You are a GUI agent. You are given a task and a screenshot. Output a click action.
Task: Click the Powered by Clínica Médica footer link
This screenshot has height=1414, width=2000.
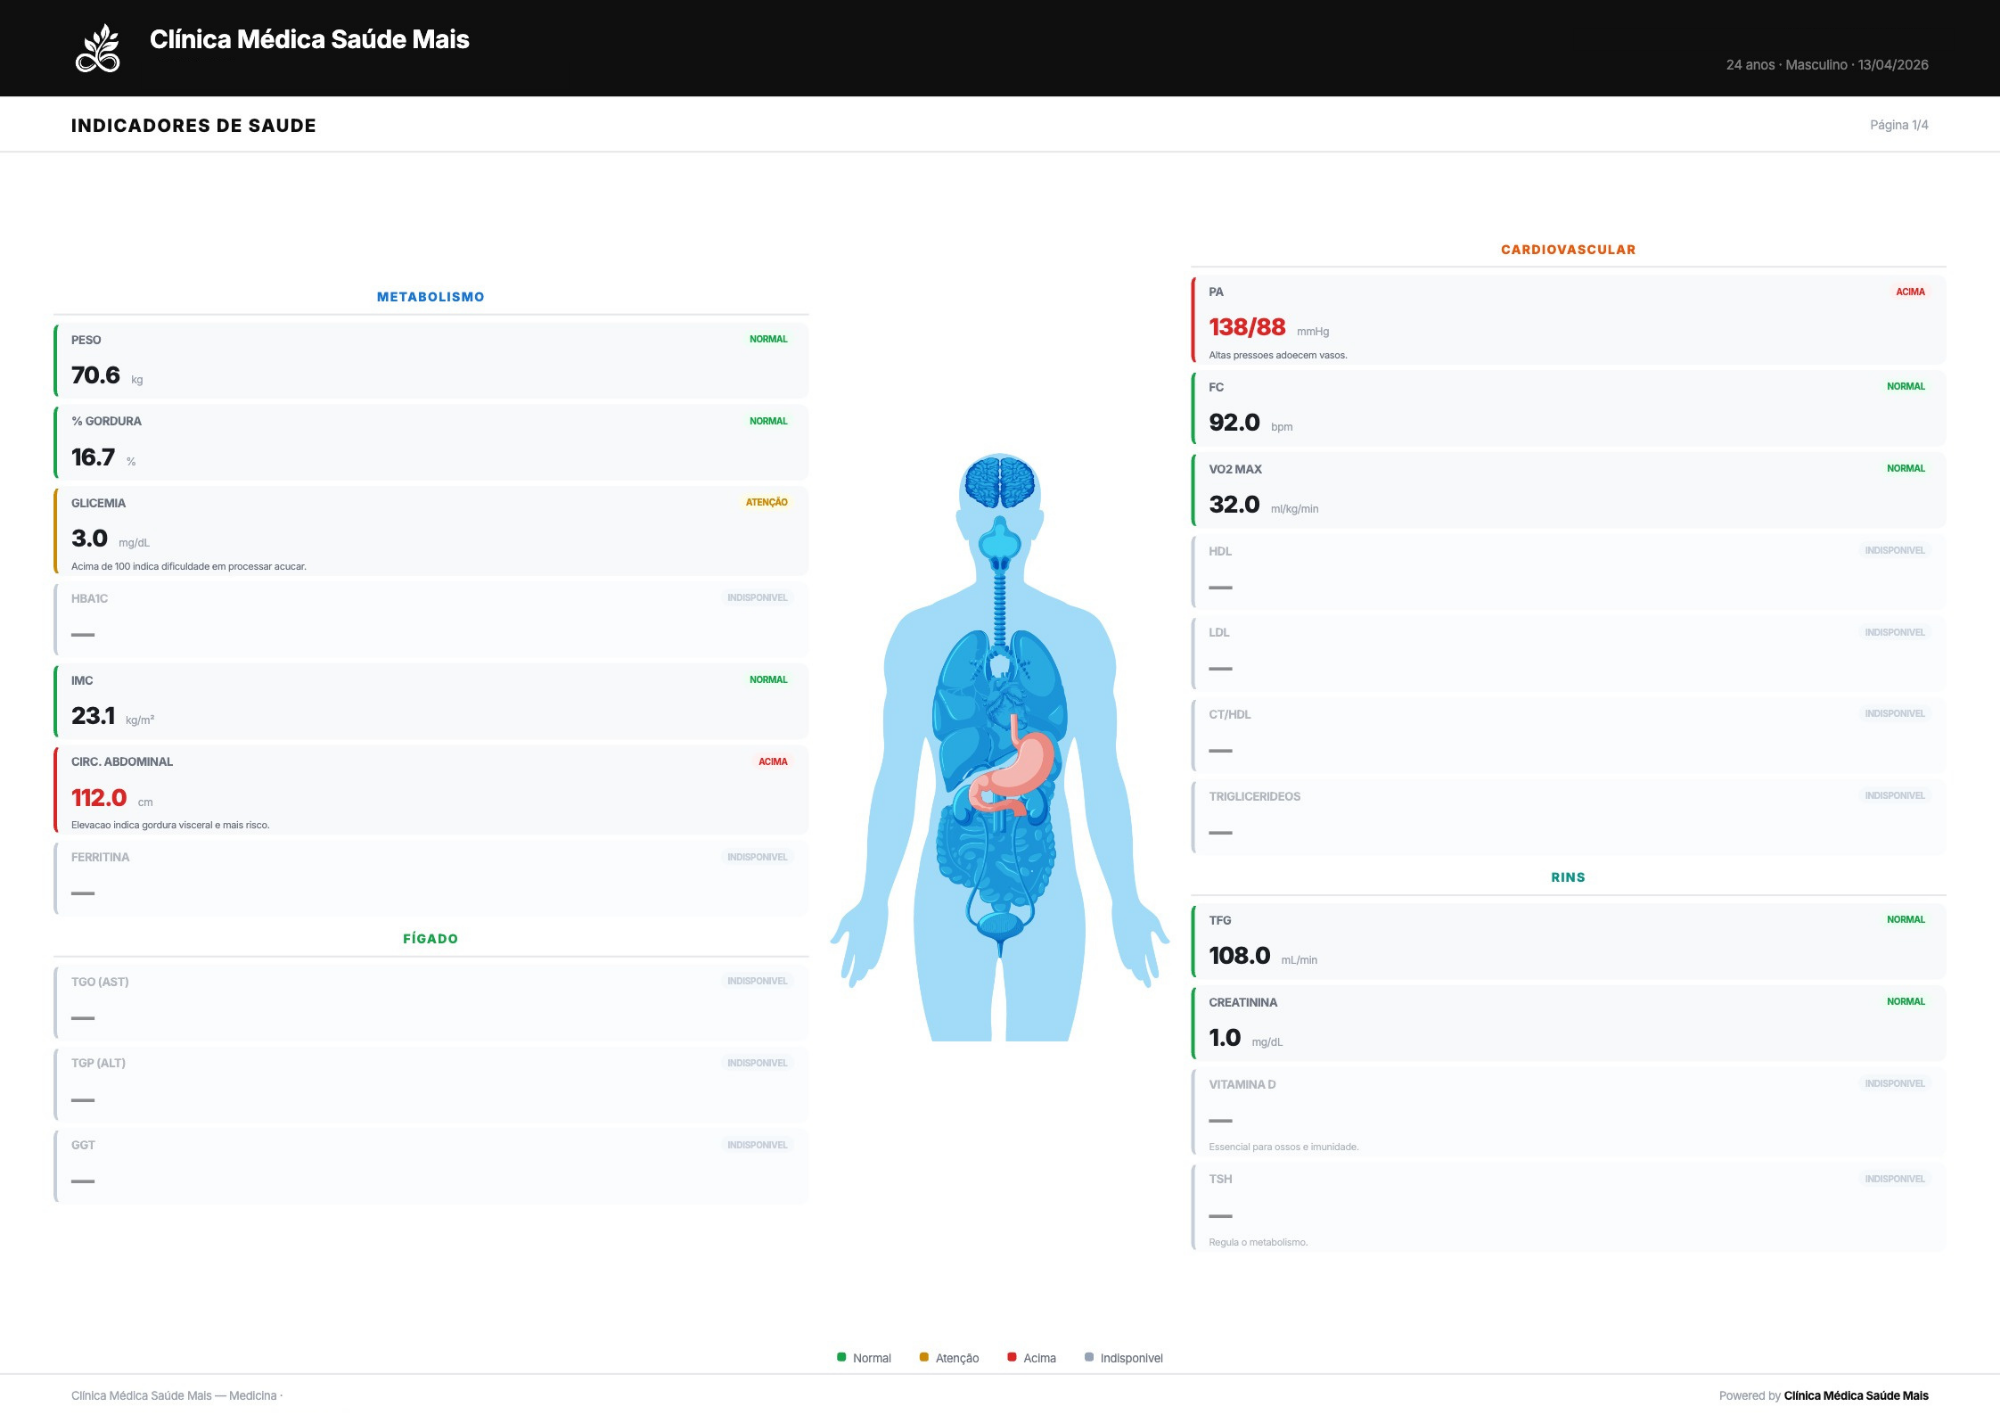click(x=1855, y=1395)
